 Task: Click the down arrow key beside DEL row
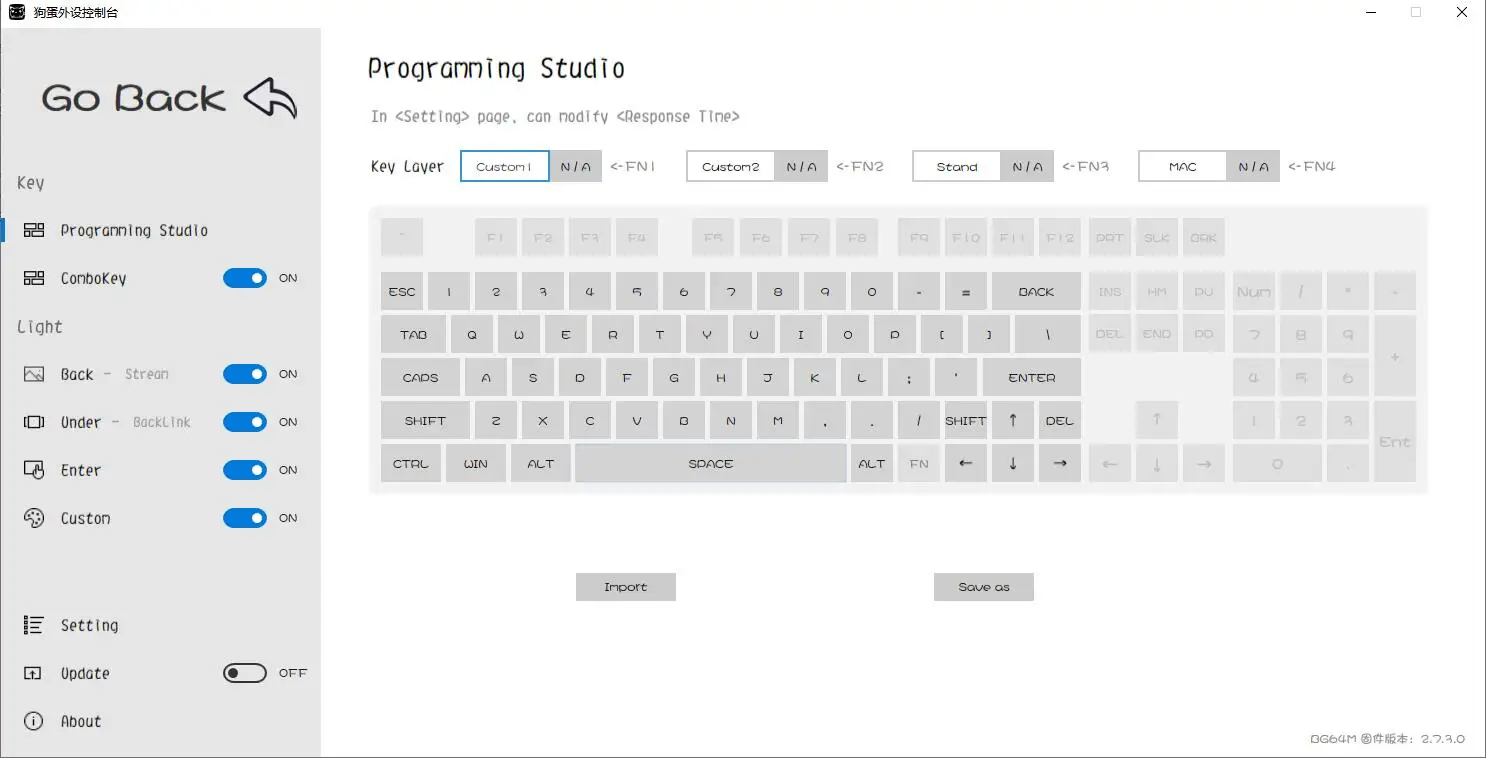coord(1013,464)
